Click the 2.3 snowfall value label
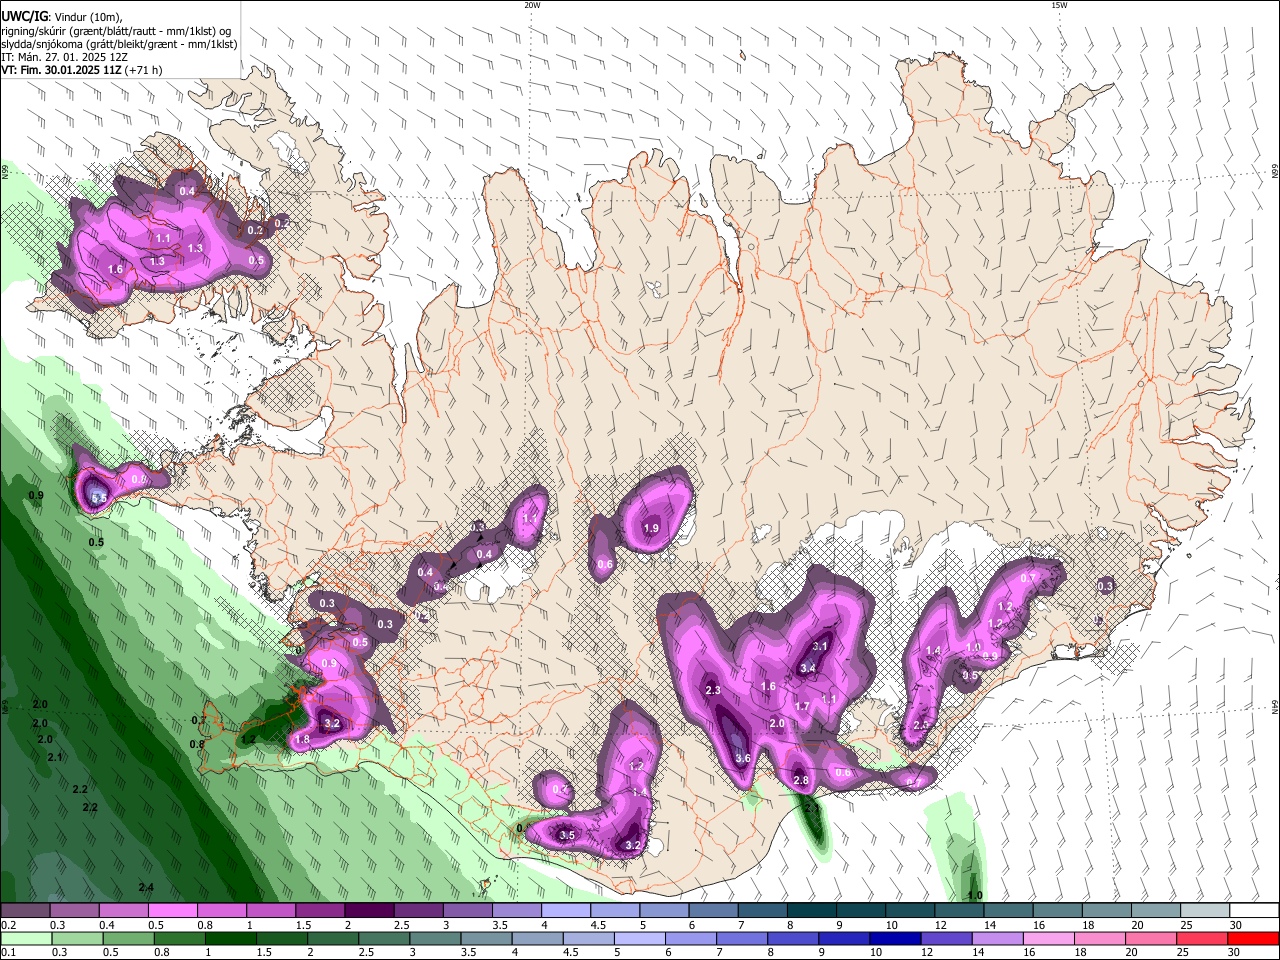 click(x=713, y=690)
